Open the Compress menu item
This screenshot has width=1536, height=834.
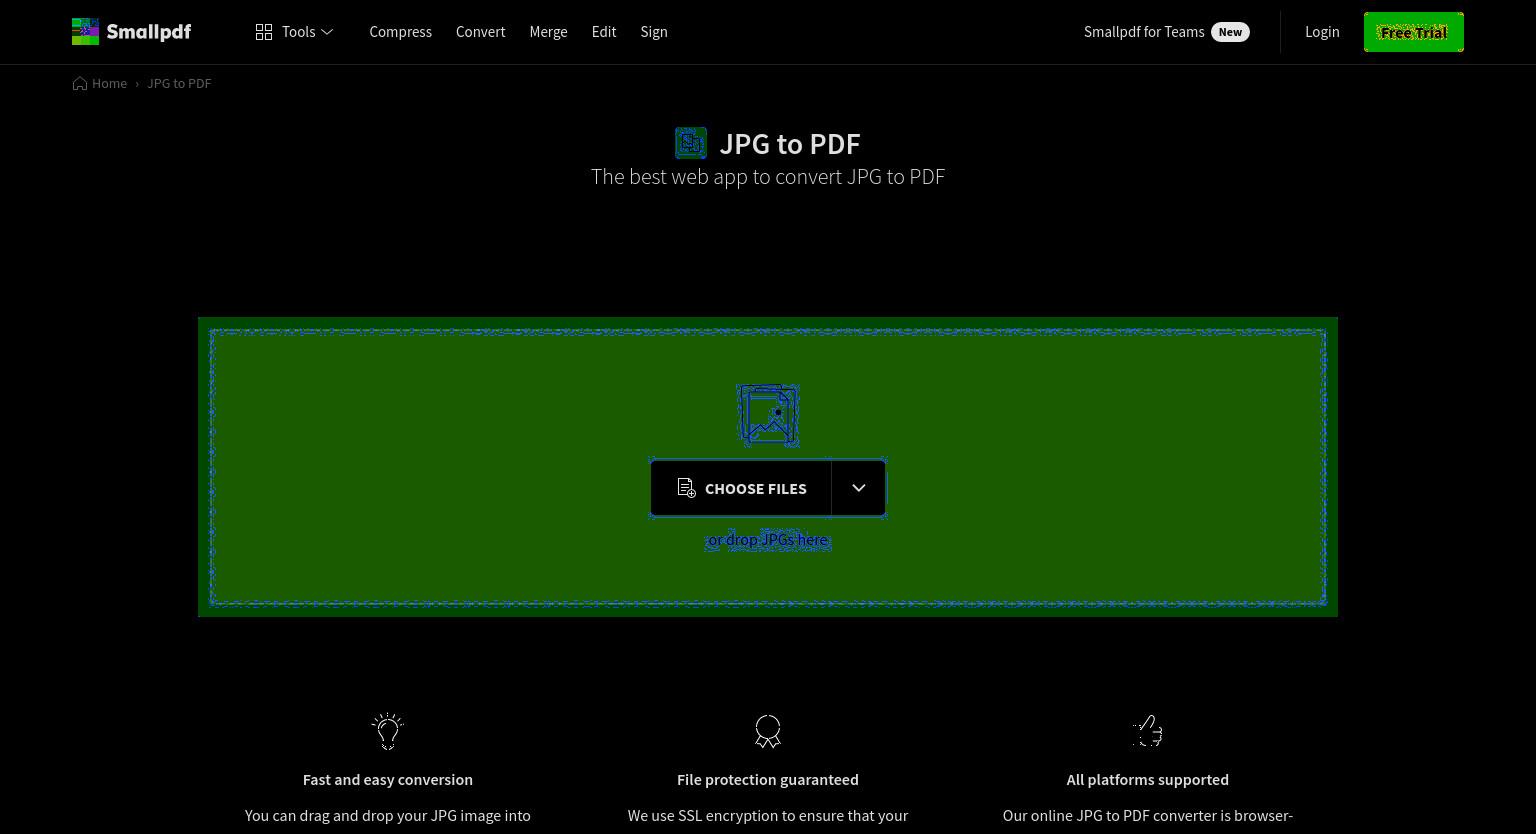click(x=400, y=32)
